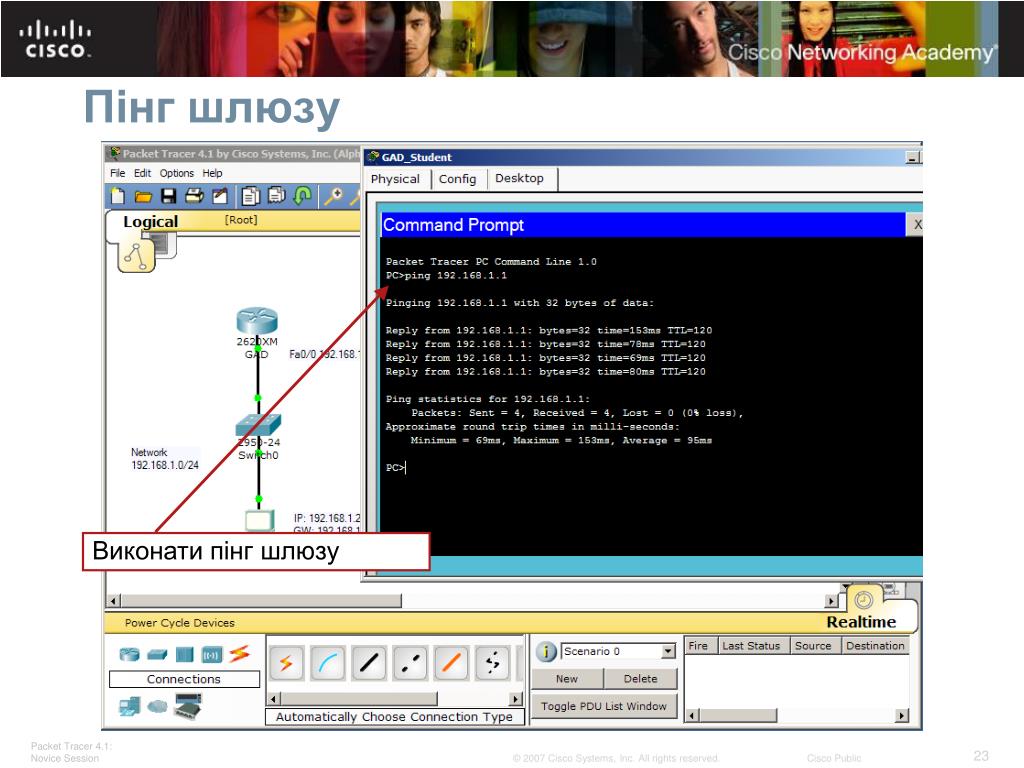Click the New scenario button

(566, 679)
